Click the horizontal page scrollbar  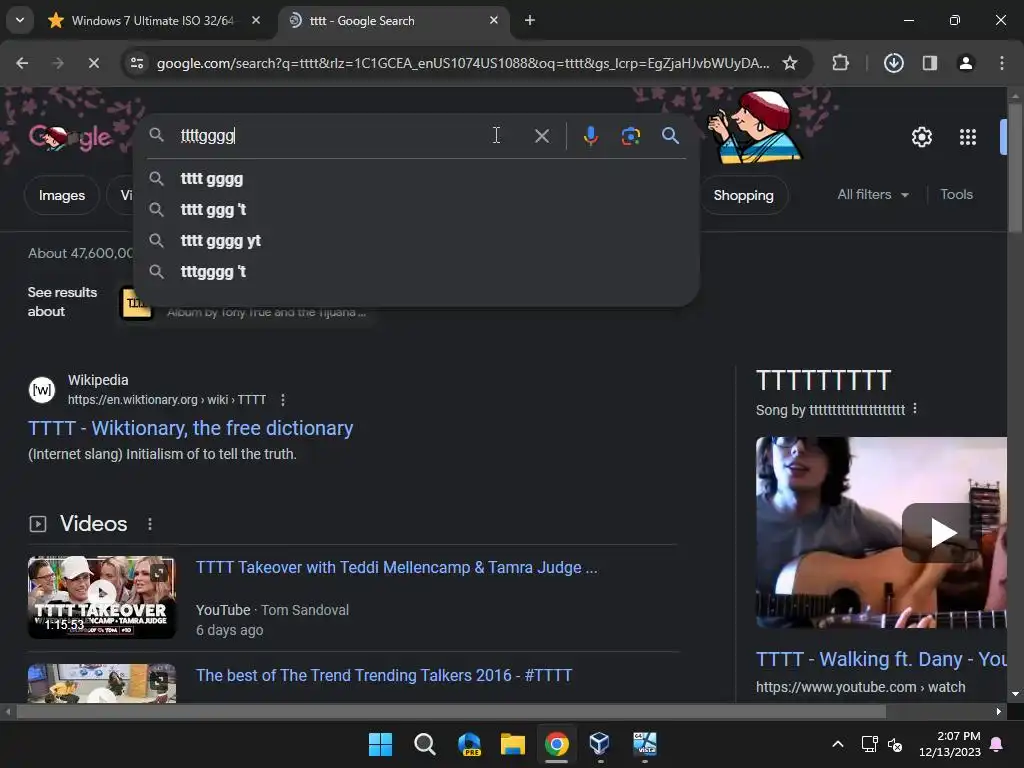[451, 711]
